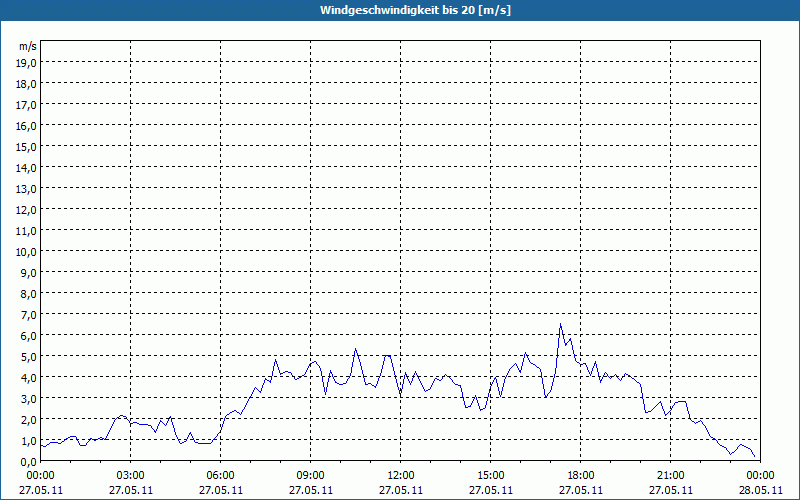Click the chart title 'Windgeschwindigkeit bis 20 [m/s]'
The height and width of the screenshot is (500, 800).
pyautogui.click(x=415, y=10)
